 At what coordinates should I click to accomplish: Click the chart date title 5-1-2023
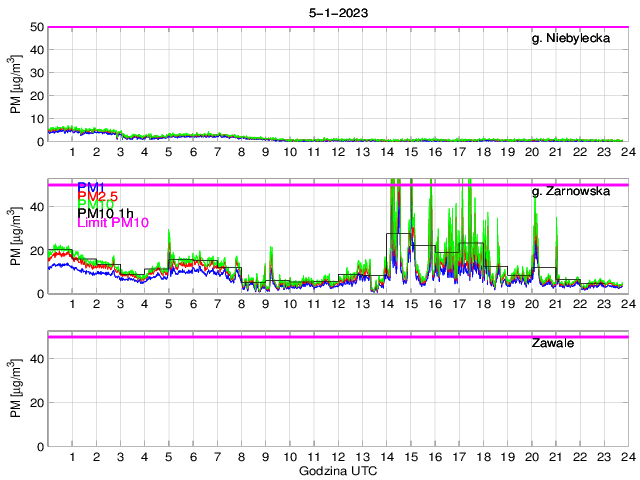(337, 13)
